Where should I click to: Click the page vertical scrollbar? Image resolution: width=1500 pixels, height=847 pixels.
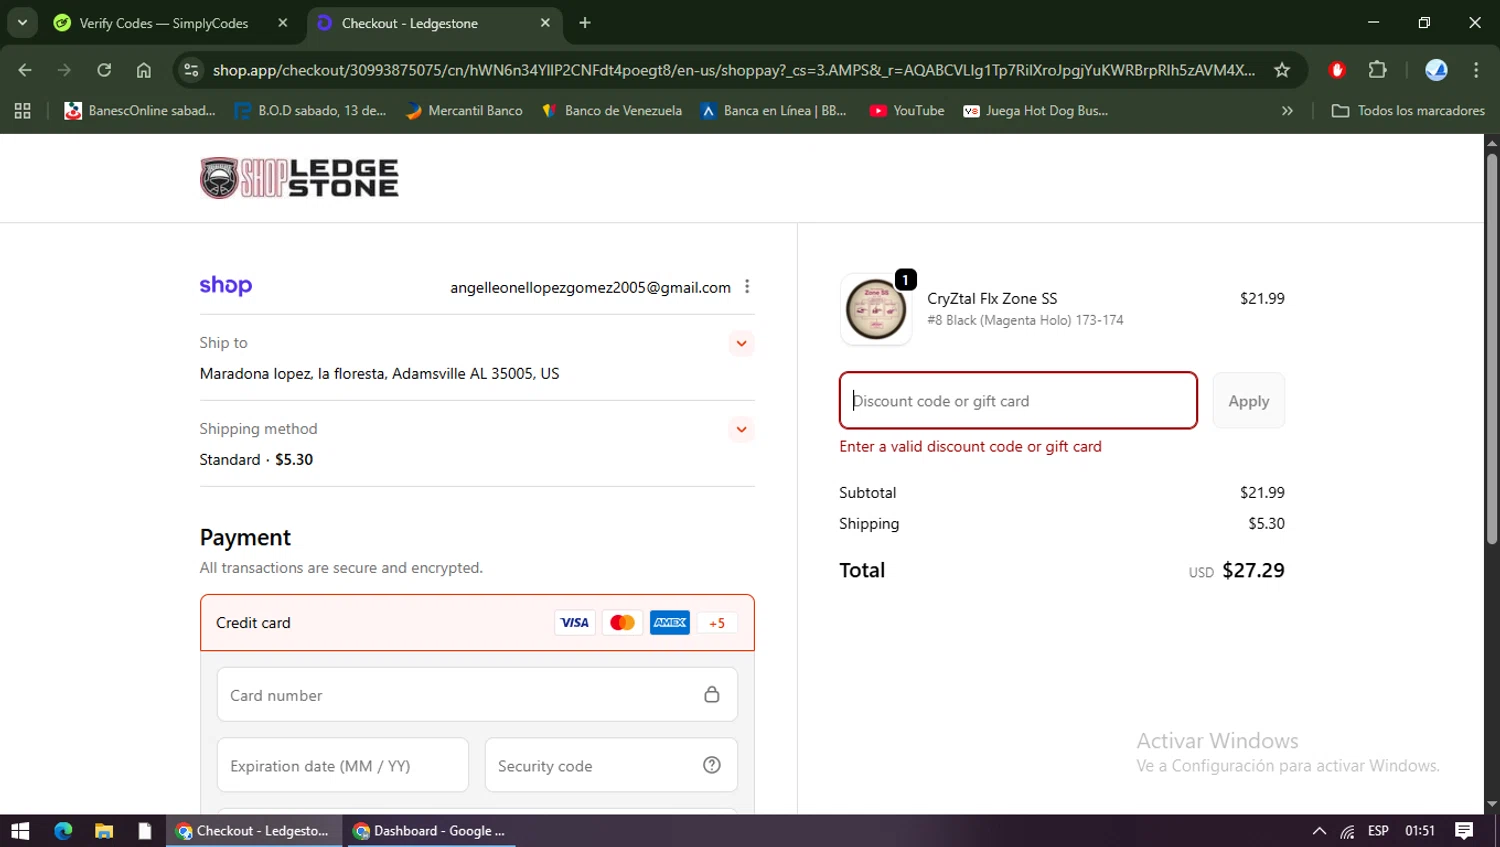pyautogui.click(x=1492, y=350)
